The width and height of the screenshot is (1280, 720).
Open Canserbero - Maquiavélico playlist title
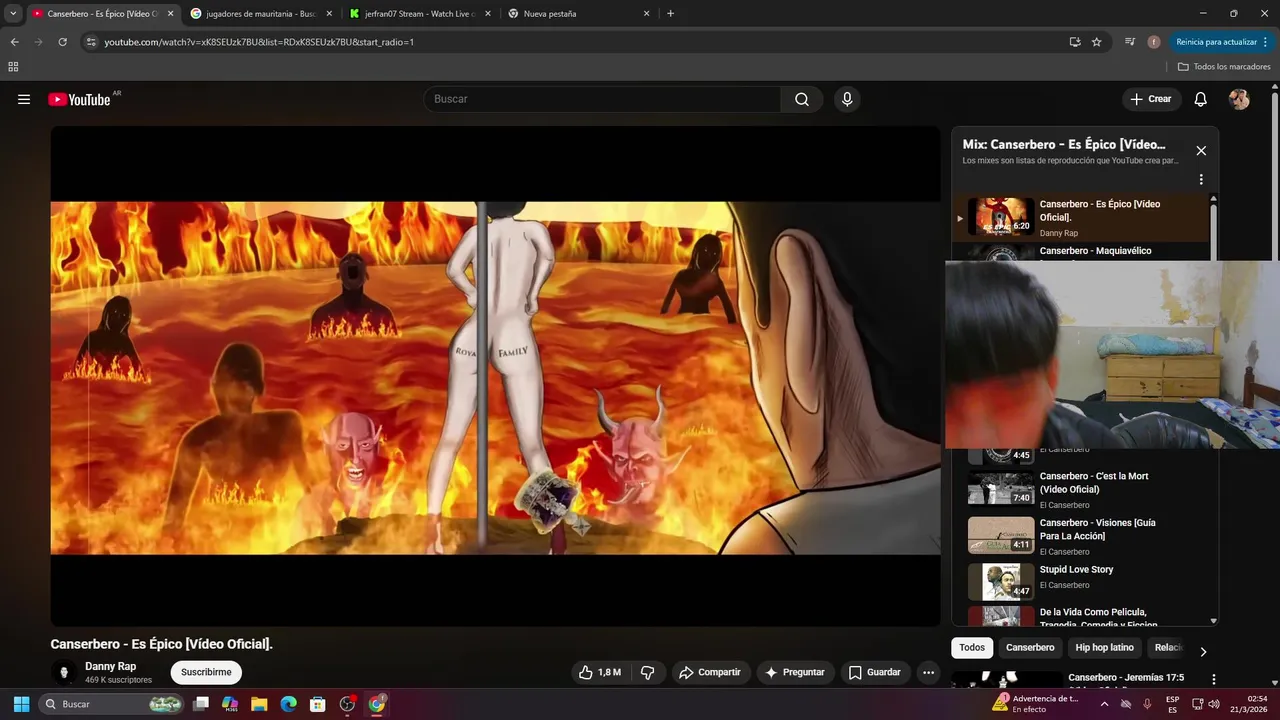tap(1095, 251)
